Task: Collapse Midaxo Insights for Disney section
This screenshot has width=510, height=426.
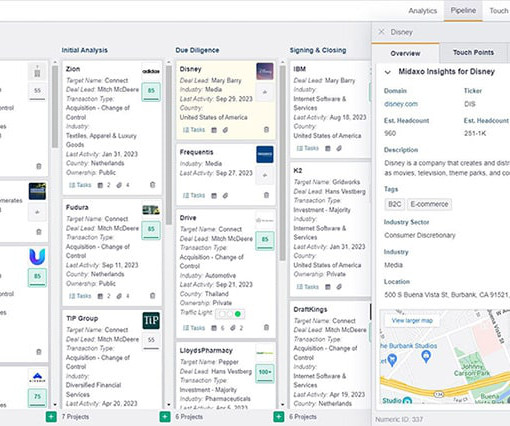Action: coord(388,72)
